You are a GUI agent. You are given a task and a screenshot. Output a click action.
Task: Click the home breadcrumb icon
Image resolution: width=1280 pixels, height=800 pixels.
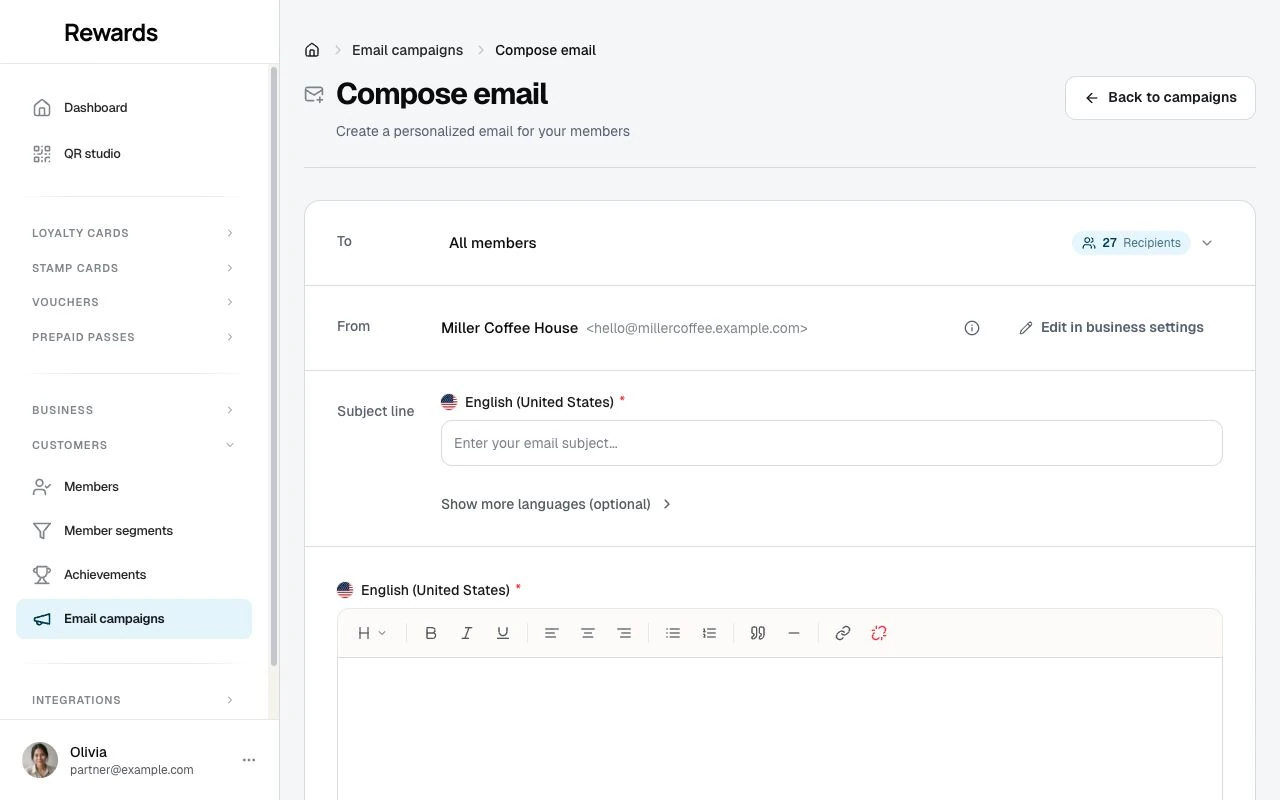click(x=312, y=50)
